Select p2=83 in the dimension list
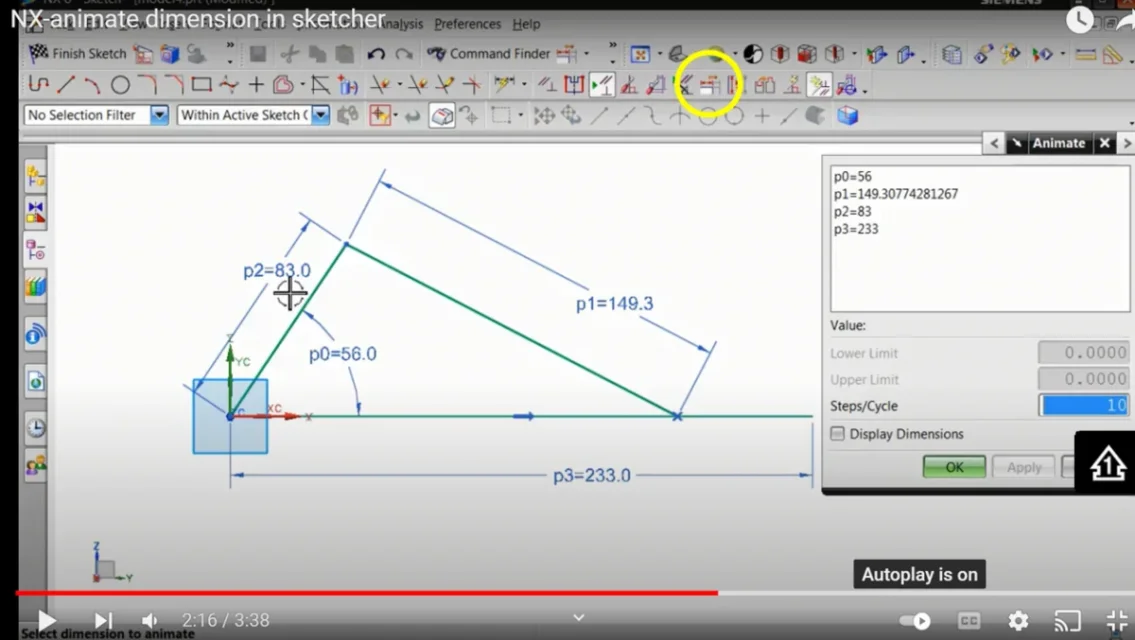1135x640 pixels. click(x=852, y=212)
